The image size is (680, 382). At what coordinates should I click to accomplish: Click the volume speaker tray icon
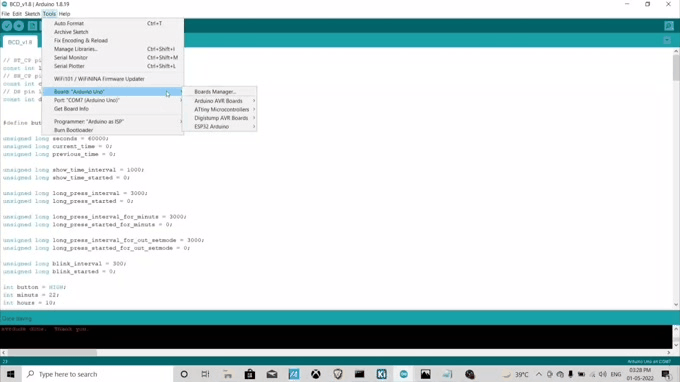coord(603,374)
